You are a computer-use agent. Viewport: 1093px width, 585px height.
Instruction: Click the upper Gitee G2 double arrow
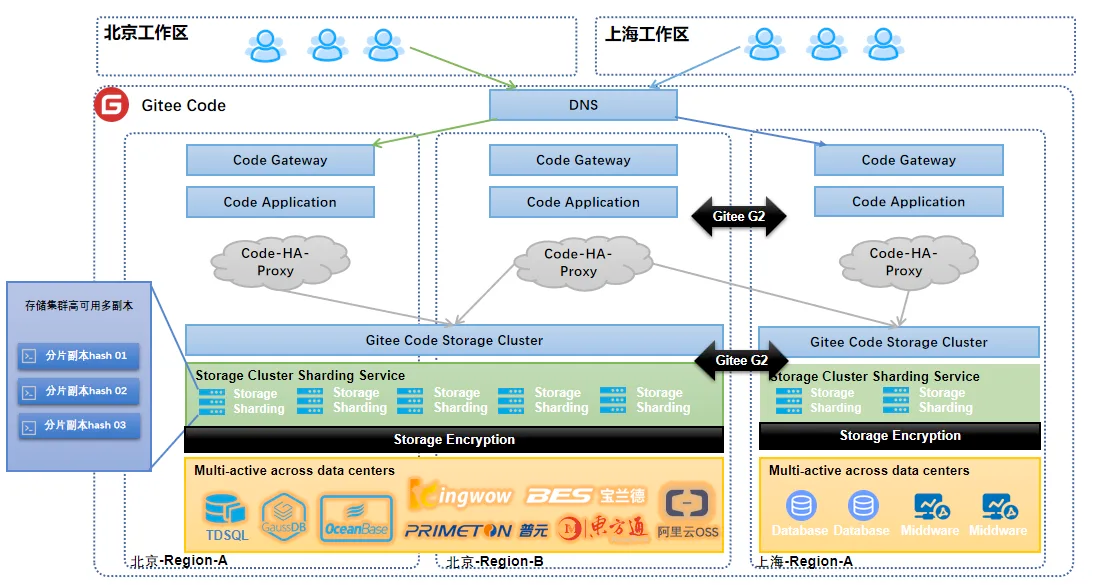739,216
